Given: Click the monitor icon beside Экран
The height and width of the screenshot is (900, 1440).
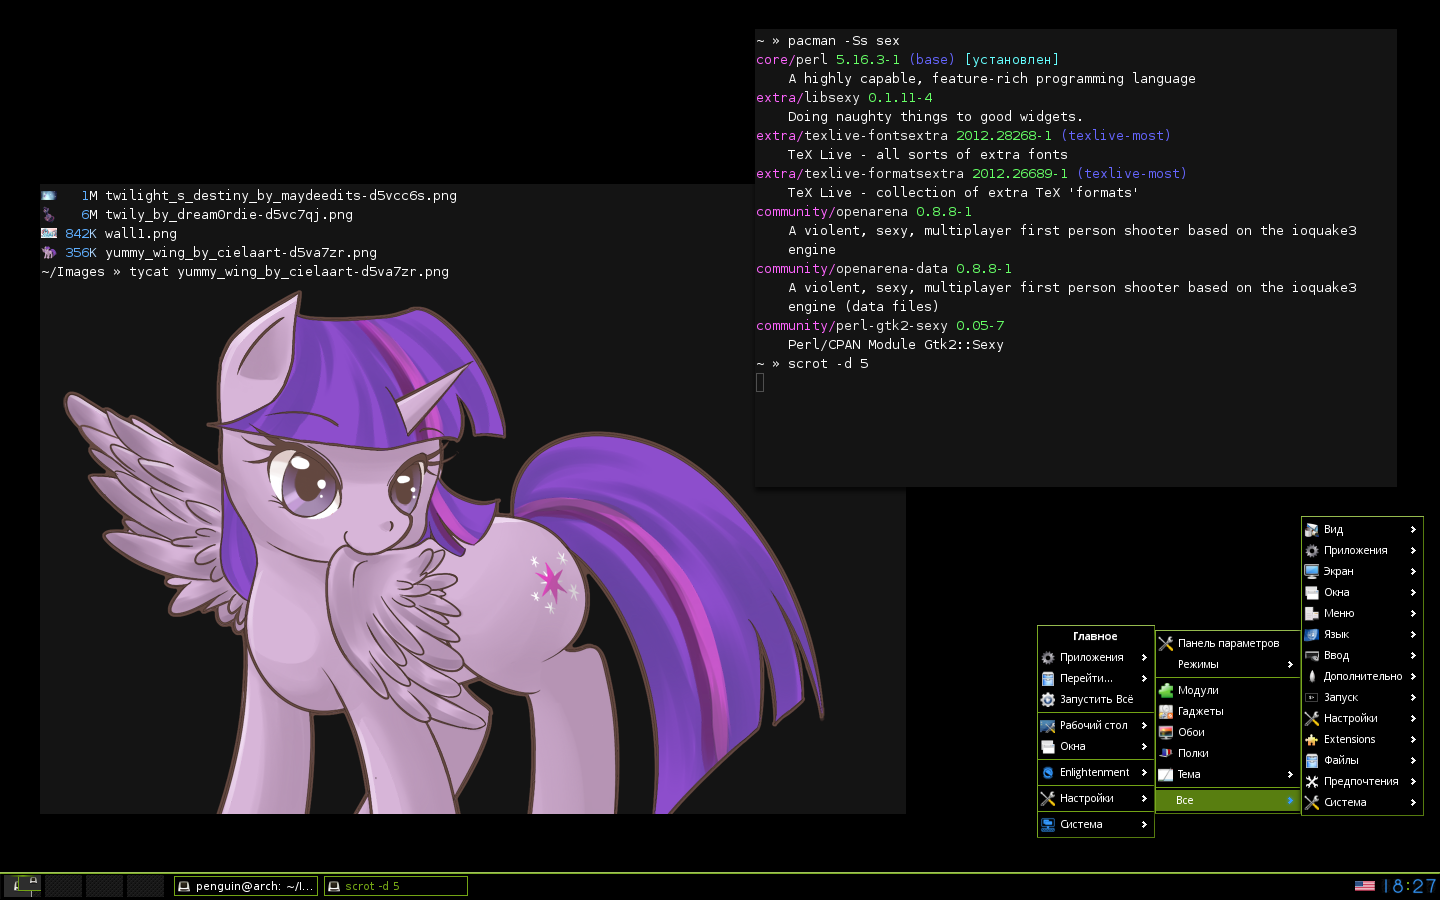Looking at the screenshot, I should (x=1312, y=571).
